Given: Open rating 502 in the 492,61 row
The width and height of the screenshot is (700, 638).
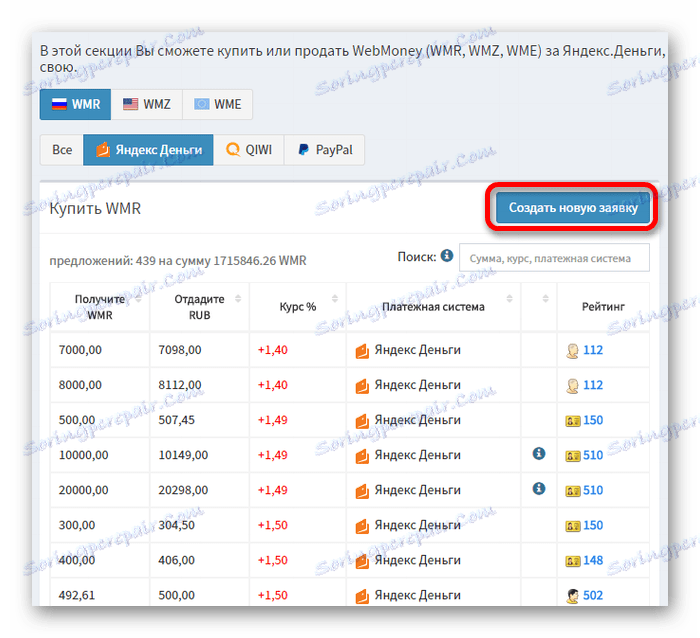Looking at the screenshot, I should pos(593,596).
